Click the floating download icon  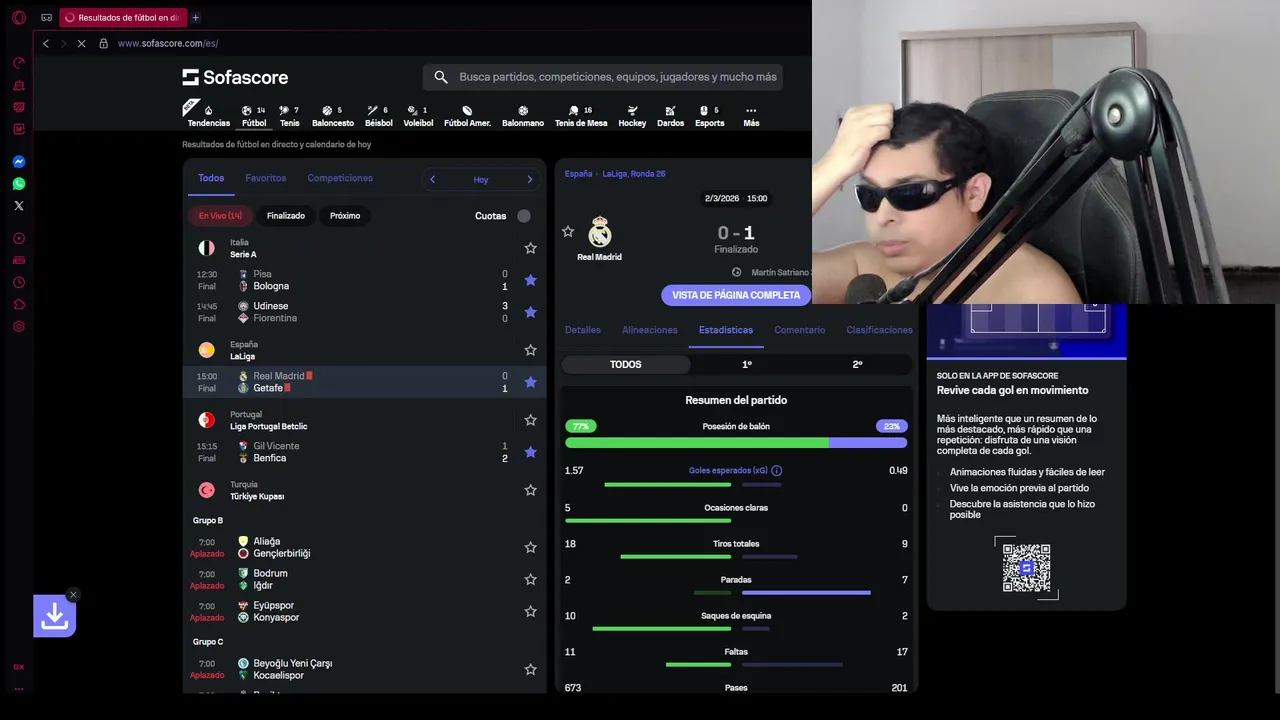click(x=55, y=616)
